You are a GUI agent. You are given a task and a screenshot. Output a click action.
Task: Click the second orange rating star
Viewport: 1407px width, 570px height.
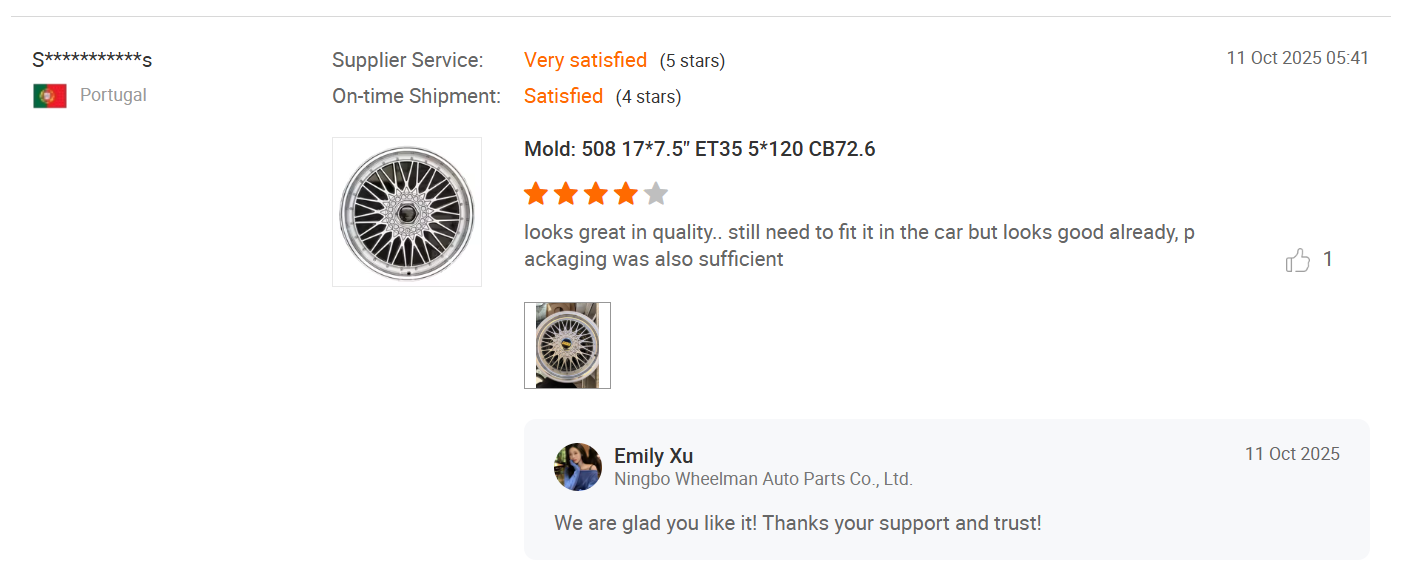tap(566, 194)
